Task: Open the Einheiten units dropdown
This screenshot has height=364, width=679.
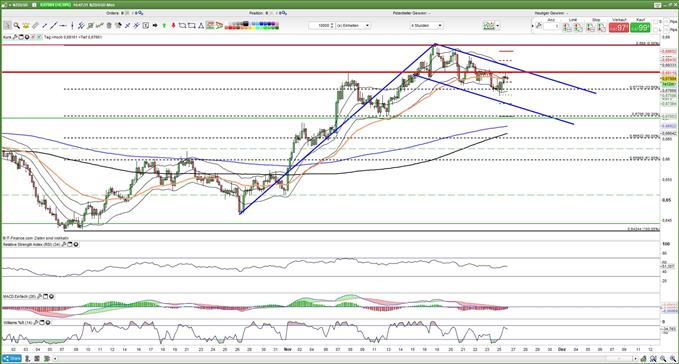Action: (x=353, y=26)
